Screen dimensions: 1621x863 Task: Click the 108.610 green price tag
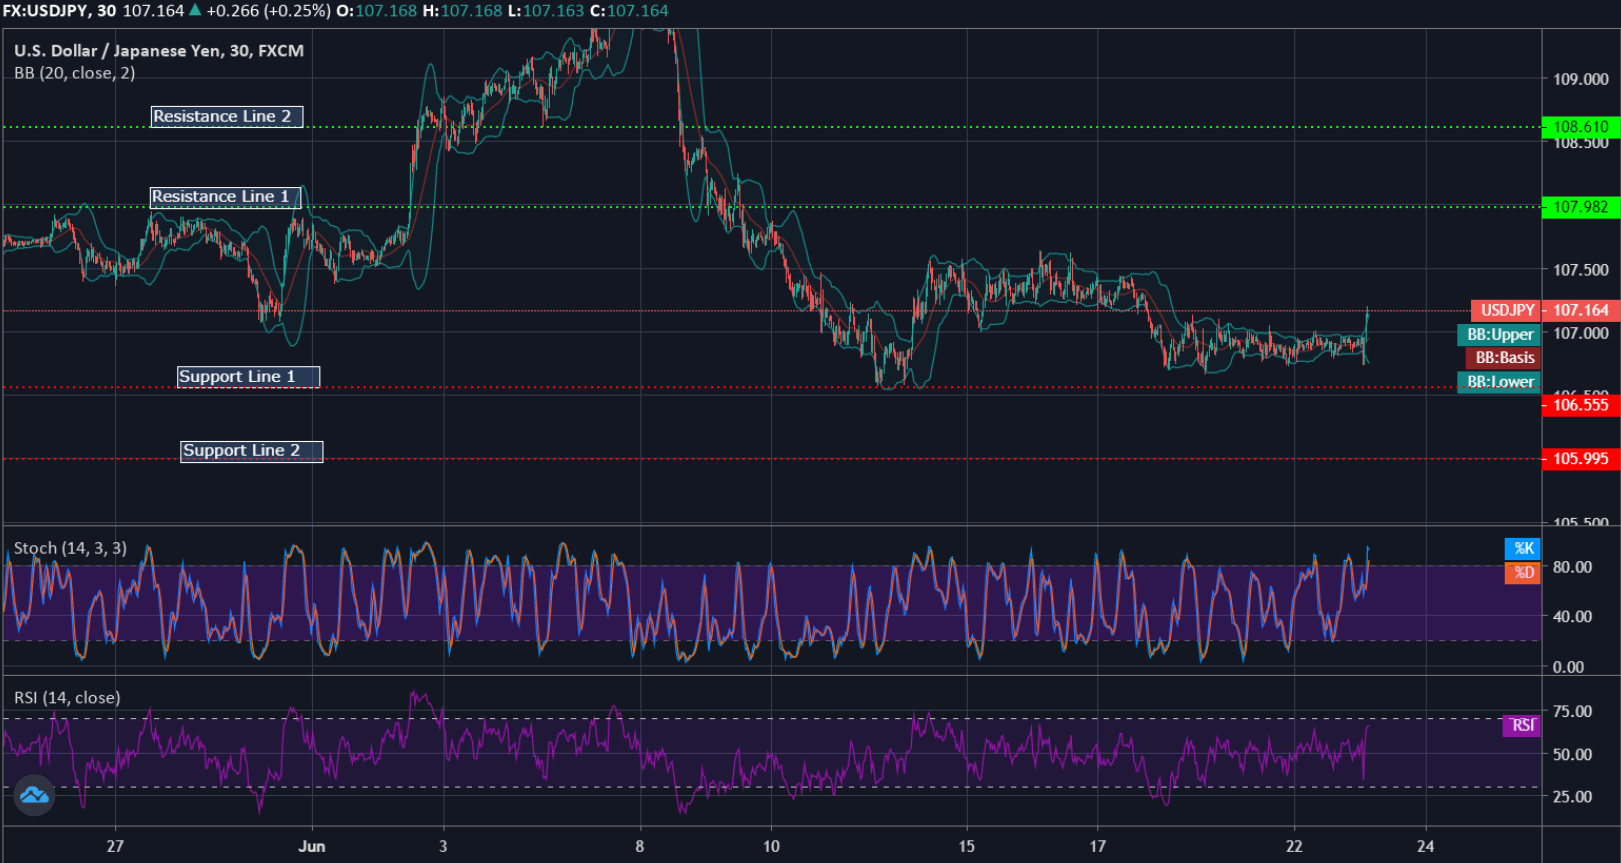(1581, 127)
